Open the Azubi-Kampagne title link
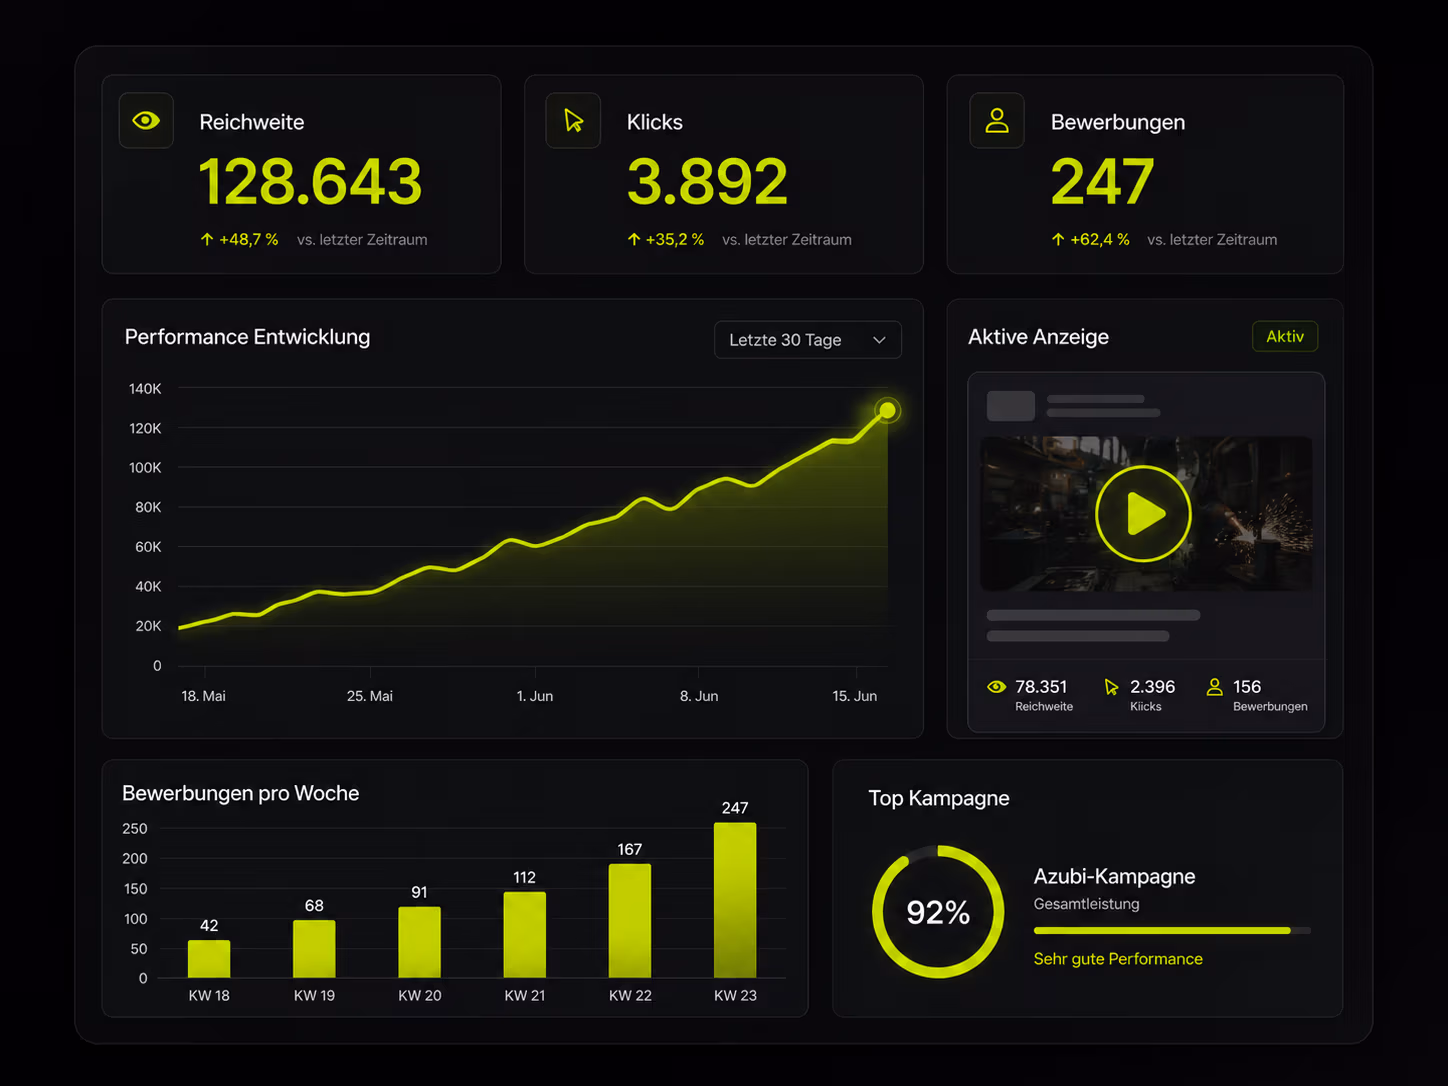 (x=1114, y=876)
